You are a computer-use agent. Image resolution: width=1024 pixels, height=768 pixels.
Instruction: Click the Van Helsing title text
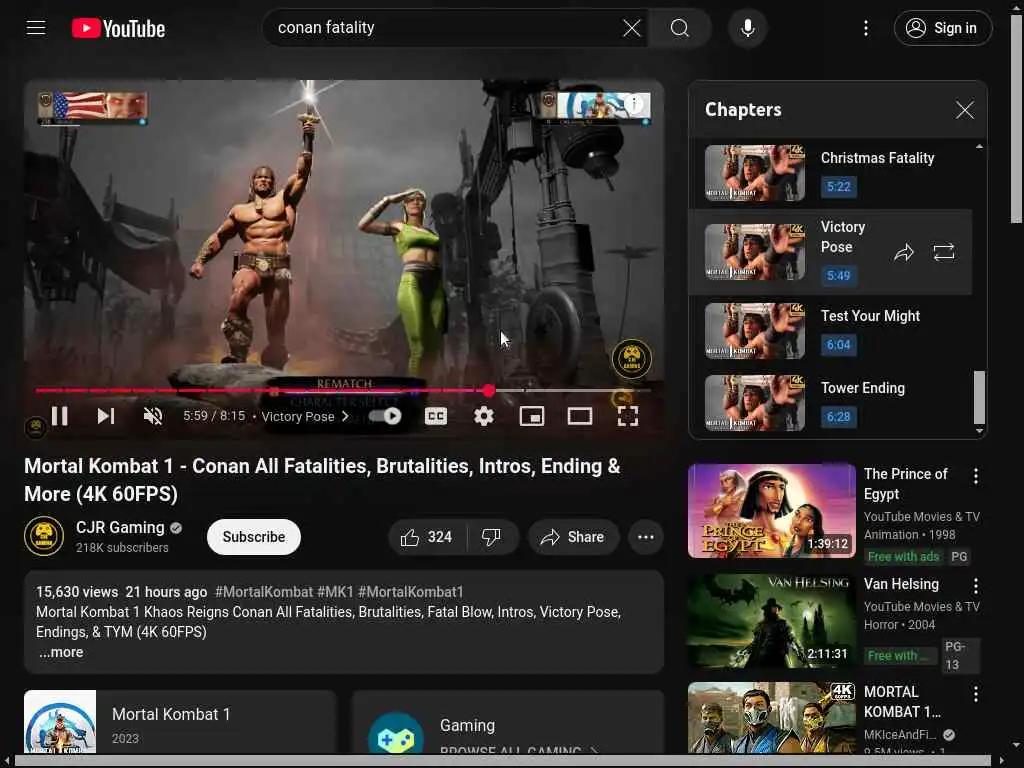tap(901, 584)
